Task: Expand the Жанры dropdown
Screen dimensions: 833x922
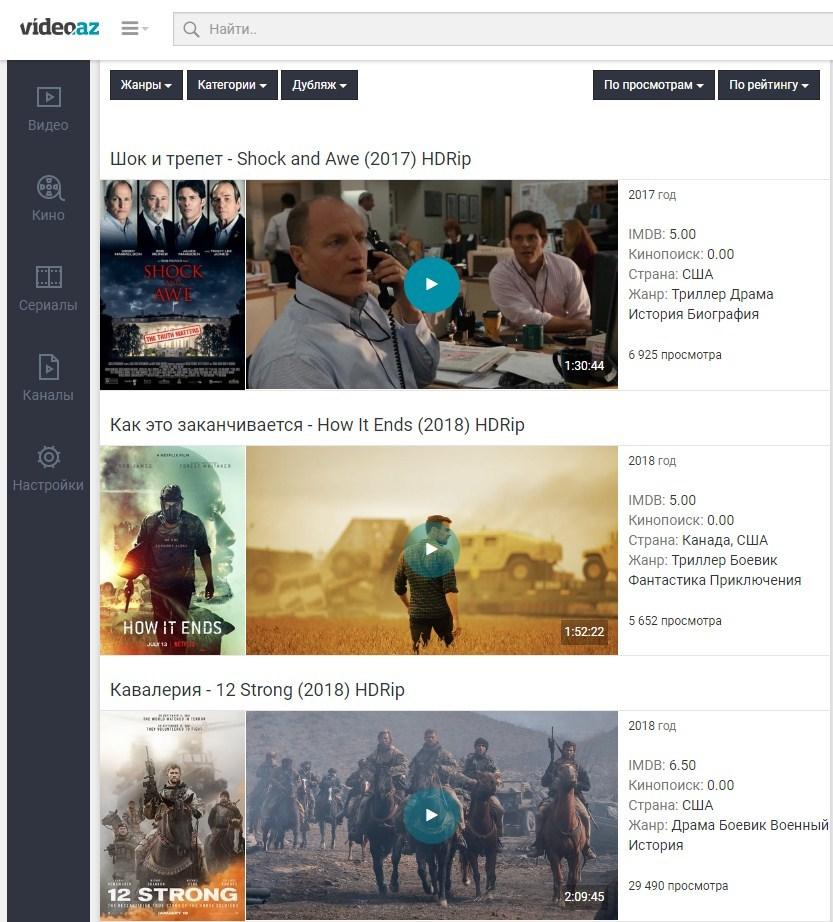Action: pyautogui.click(x=146, y=85)
